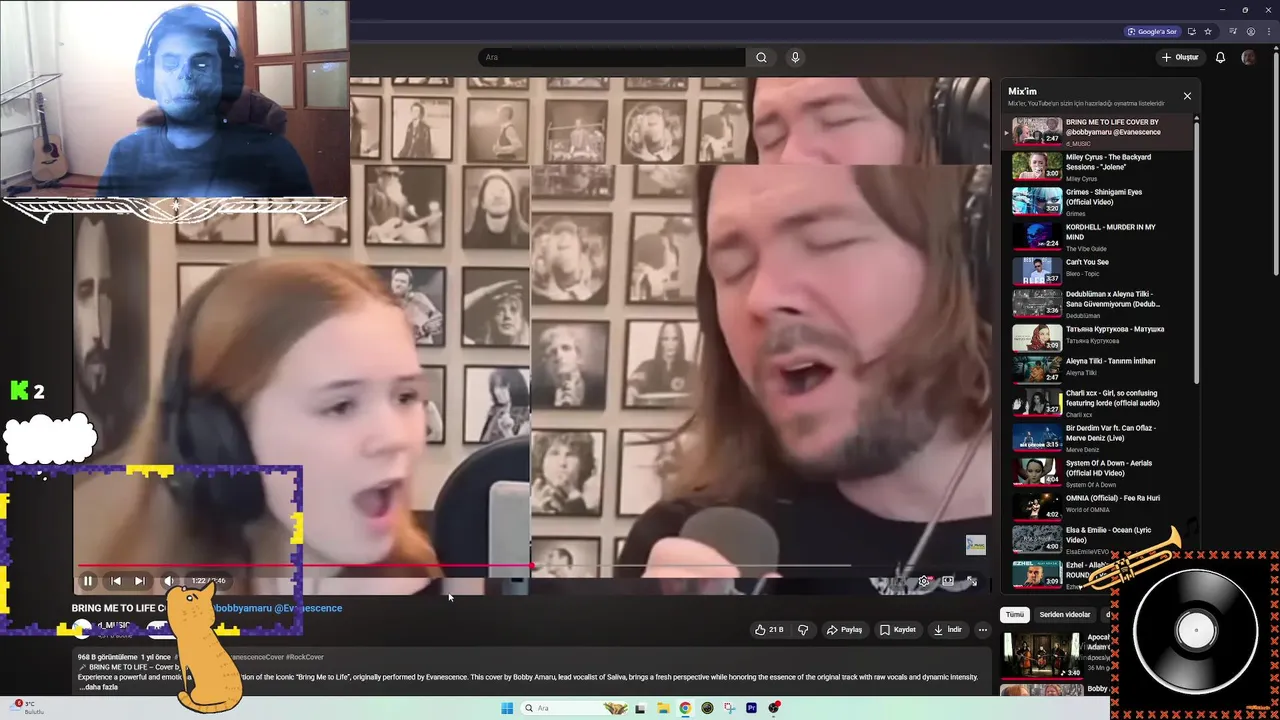Select the Tümü filter chip
Image resolution: width=1280 pixels, height=720 pixels.
coord(1015,615)
